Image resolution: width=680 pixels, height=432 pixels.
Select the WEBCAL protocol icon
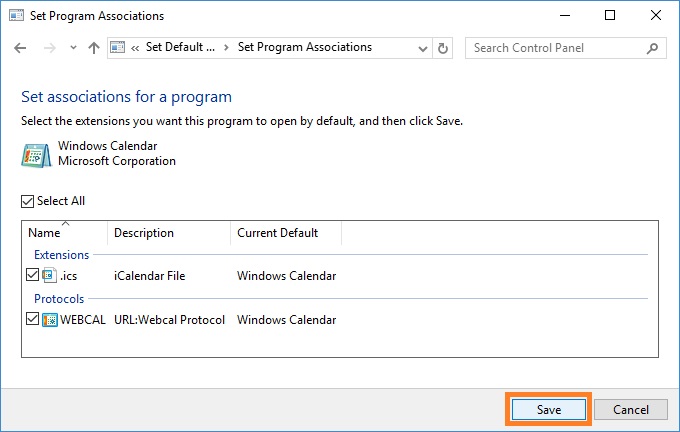point(50,320)
